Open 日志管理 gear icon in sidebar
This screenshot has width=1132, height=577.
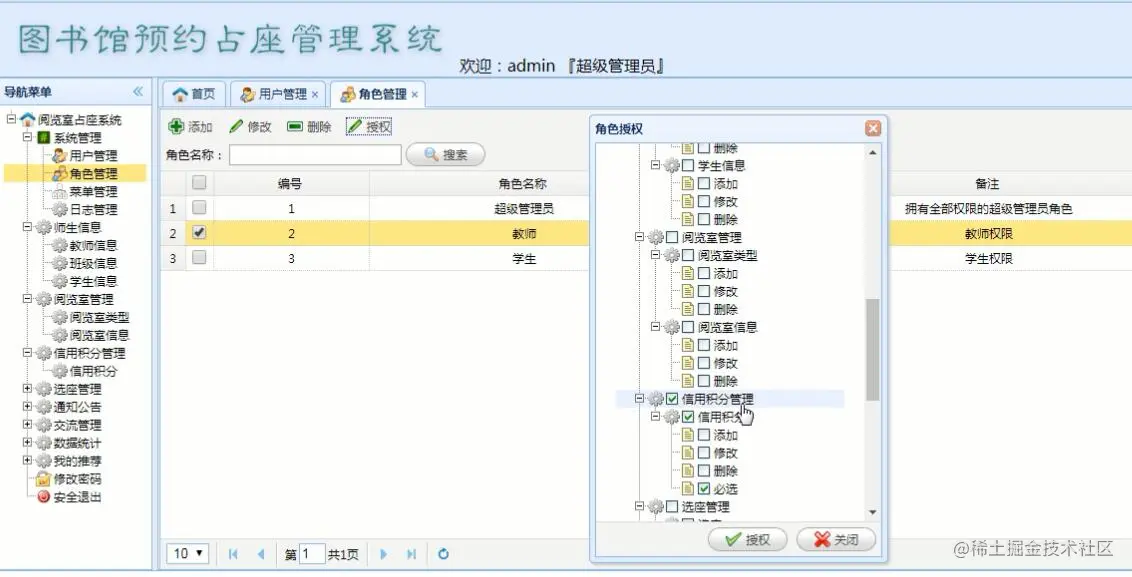(60, 209)
